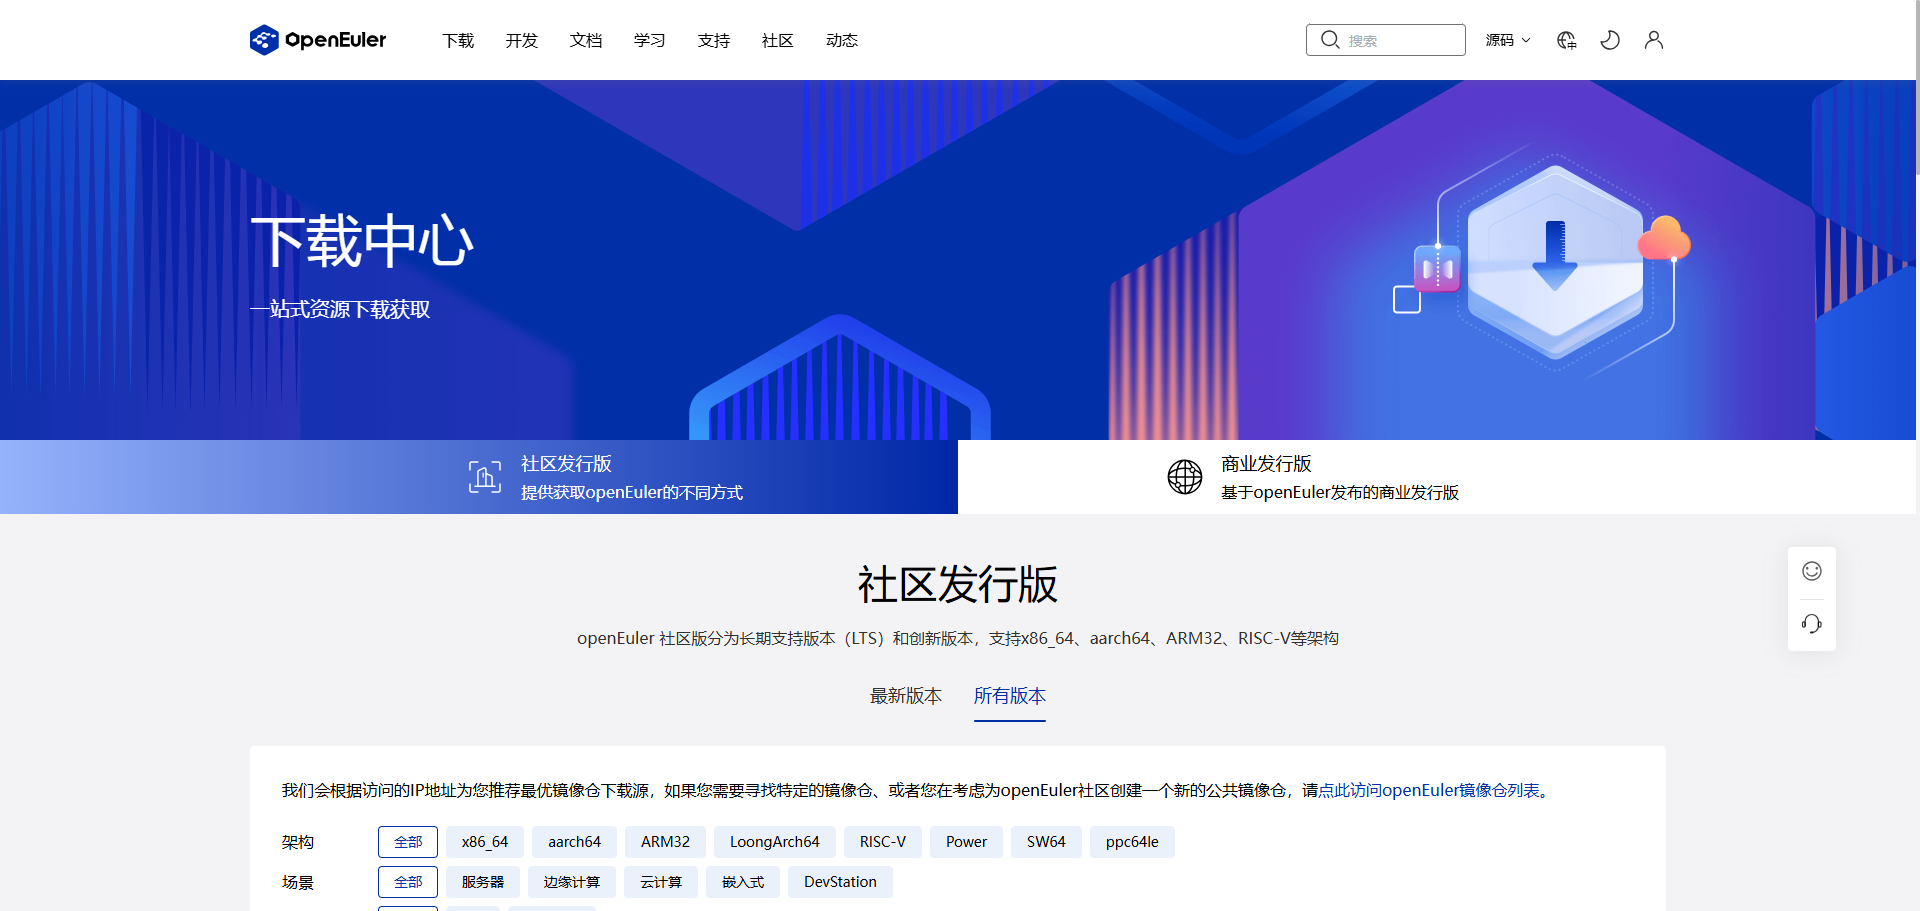Open the openEuler镜像仓列表 link
This screenshot has height=911, width=1920.
pos(1432,790)
